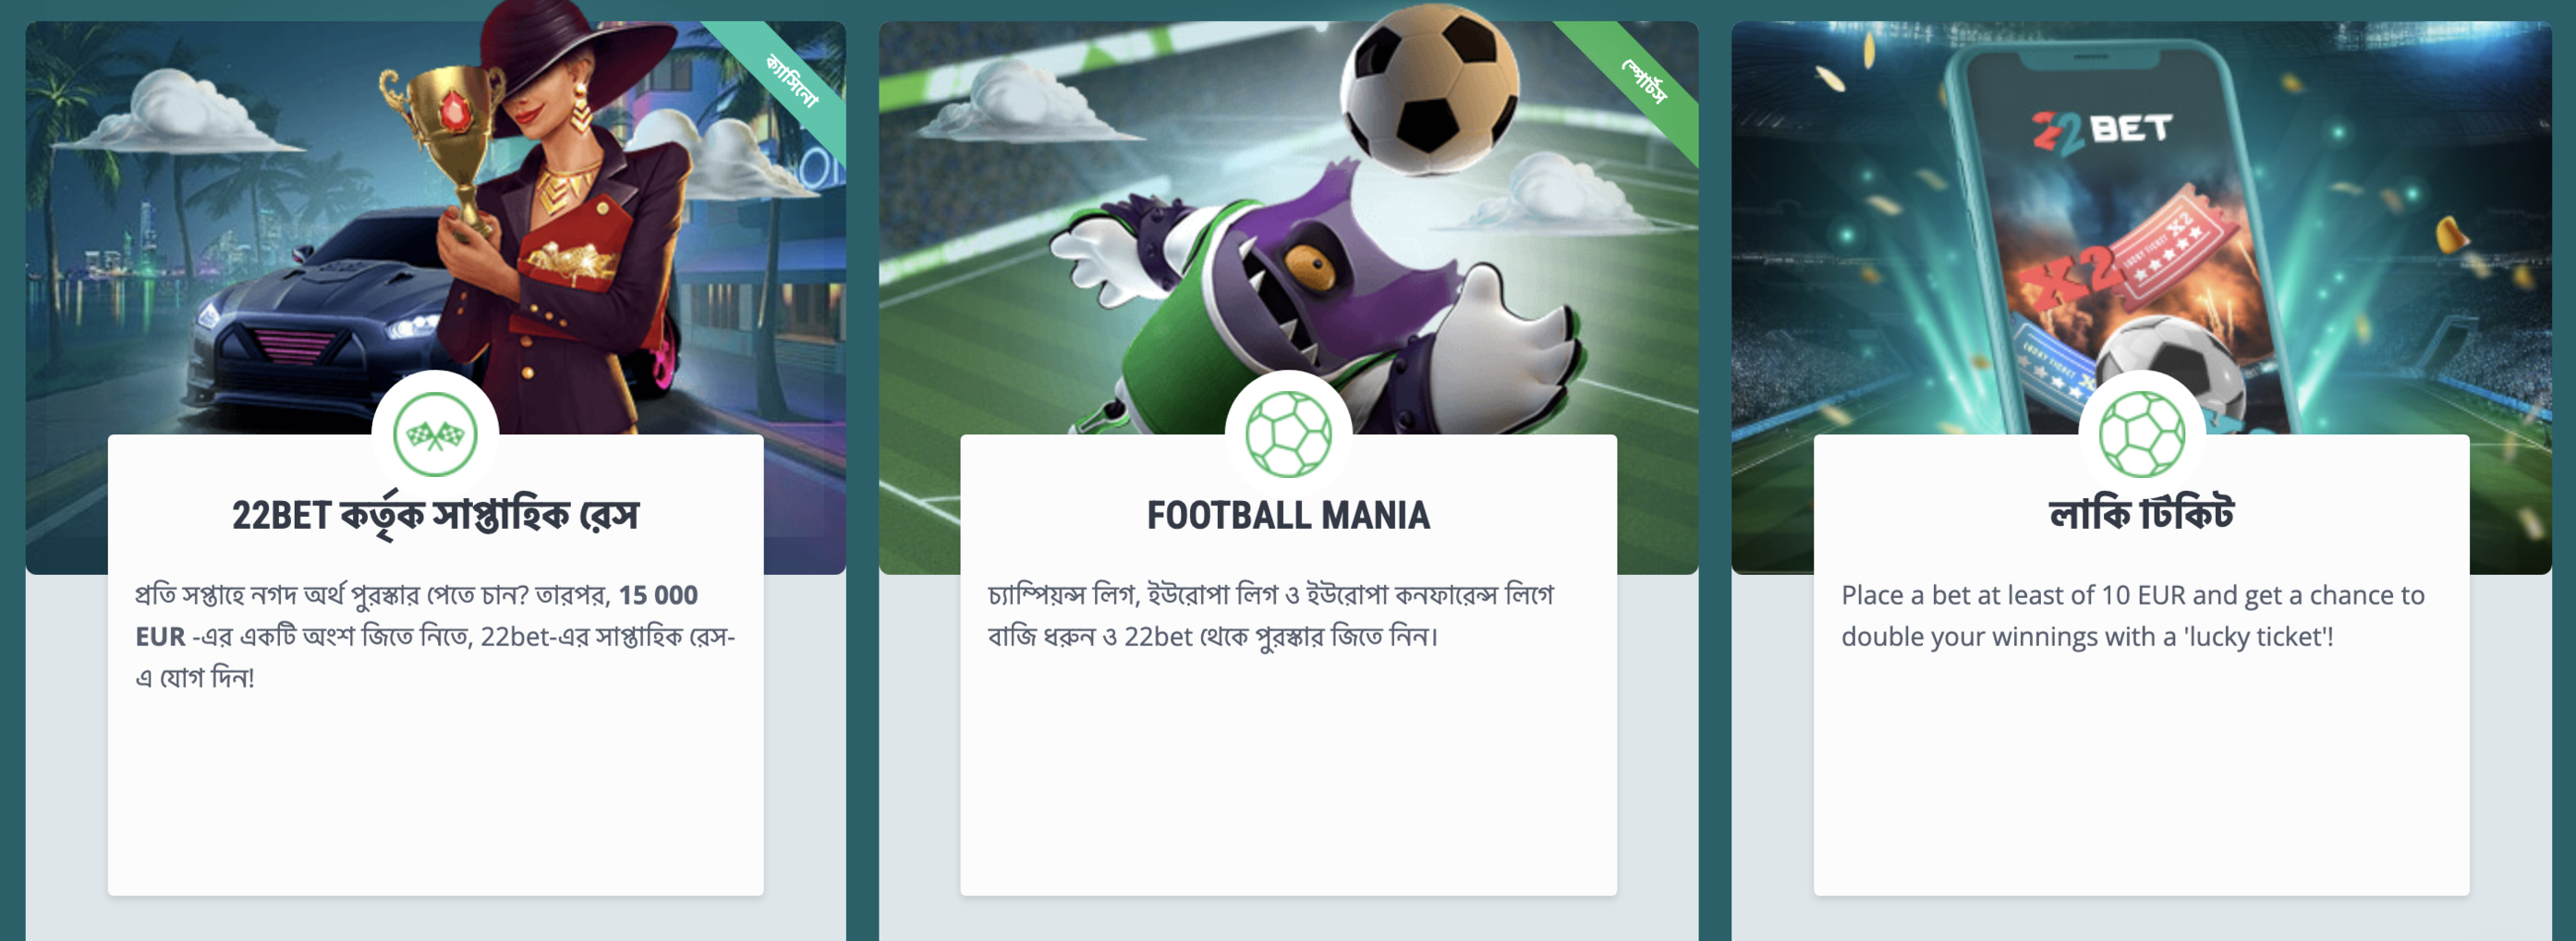Click the sports corner ribbon on second card

click(1643, 80)
